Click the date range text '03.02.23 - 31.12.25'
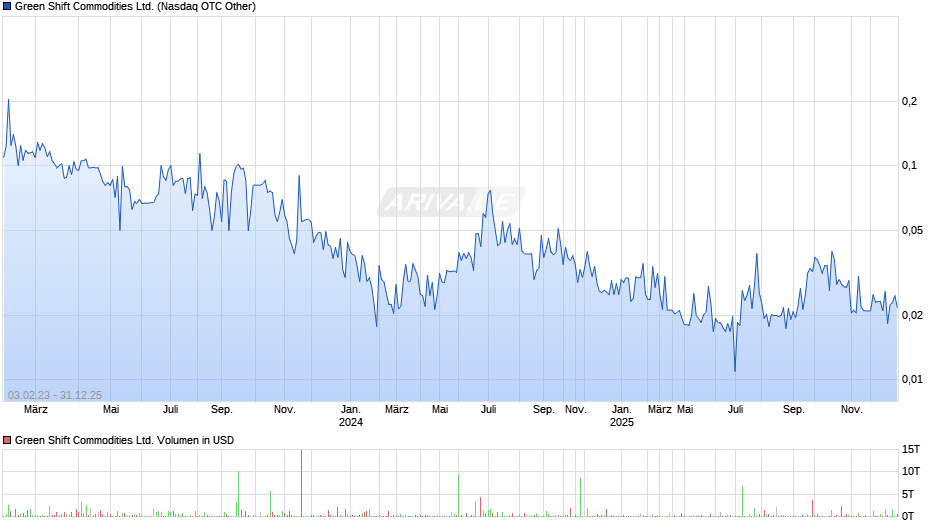This screenshot has width=940, height=526. tap(55, 395)
